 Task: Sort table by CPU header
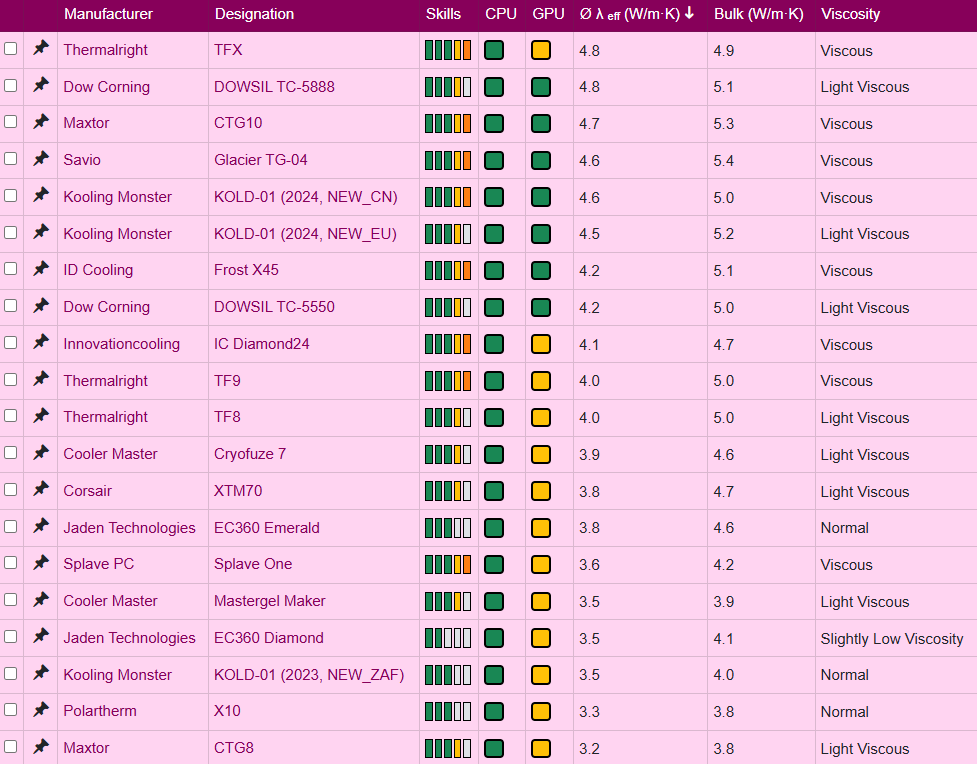501,14
